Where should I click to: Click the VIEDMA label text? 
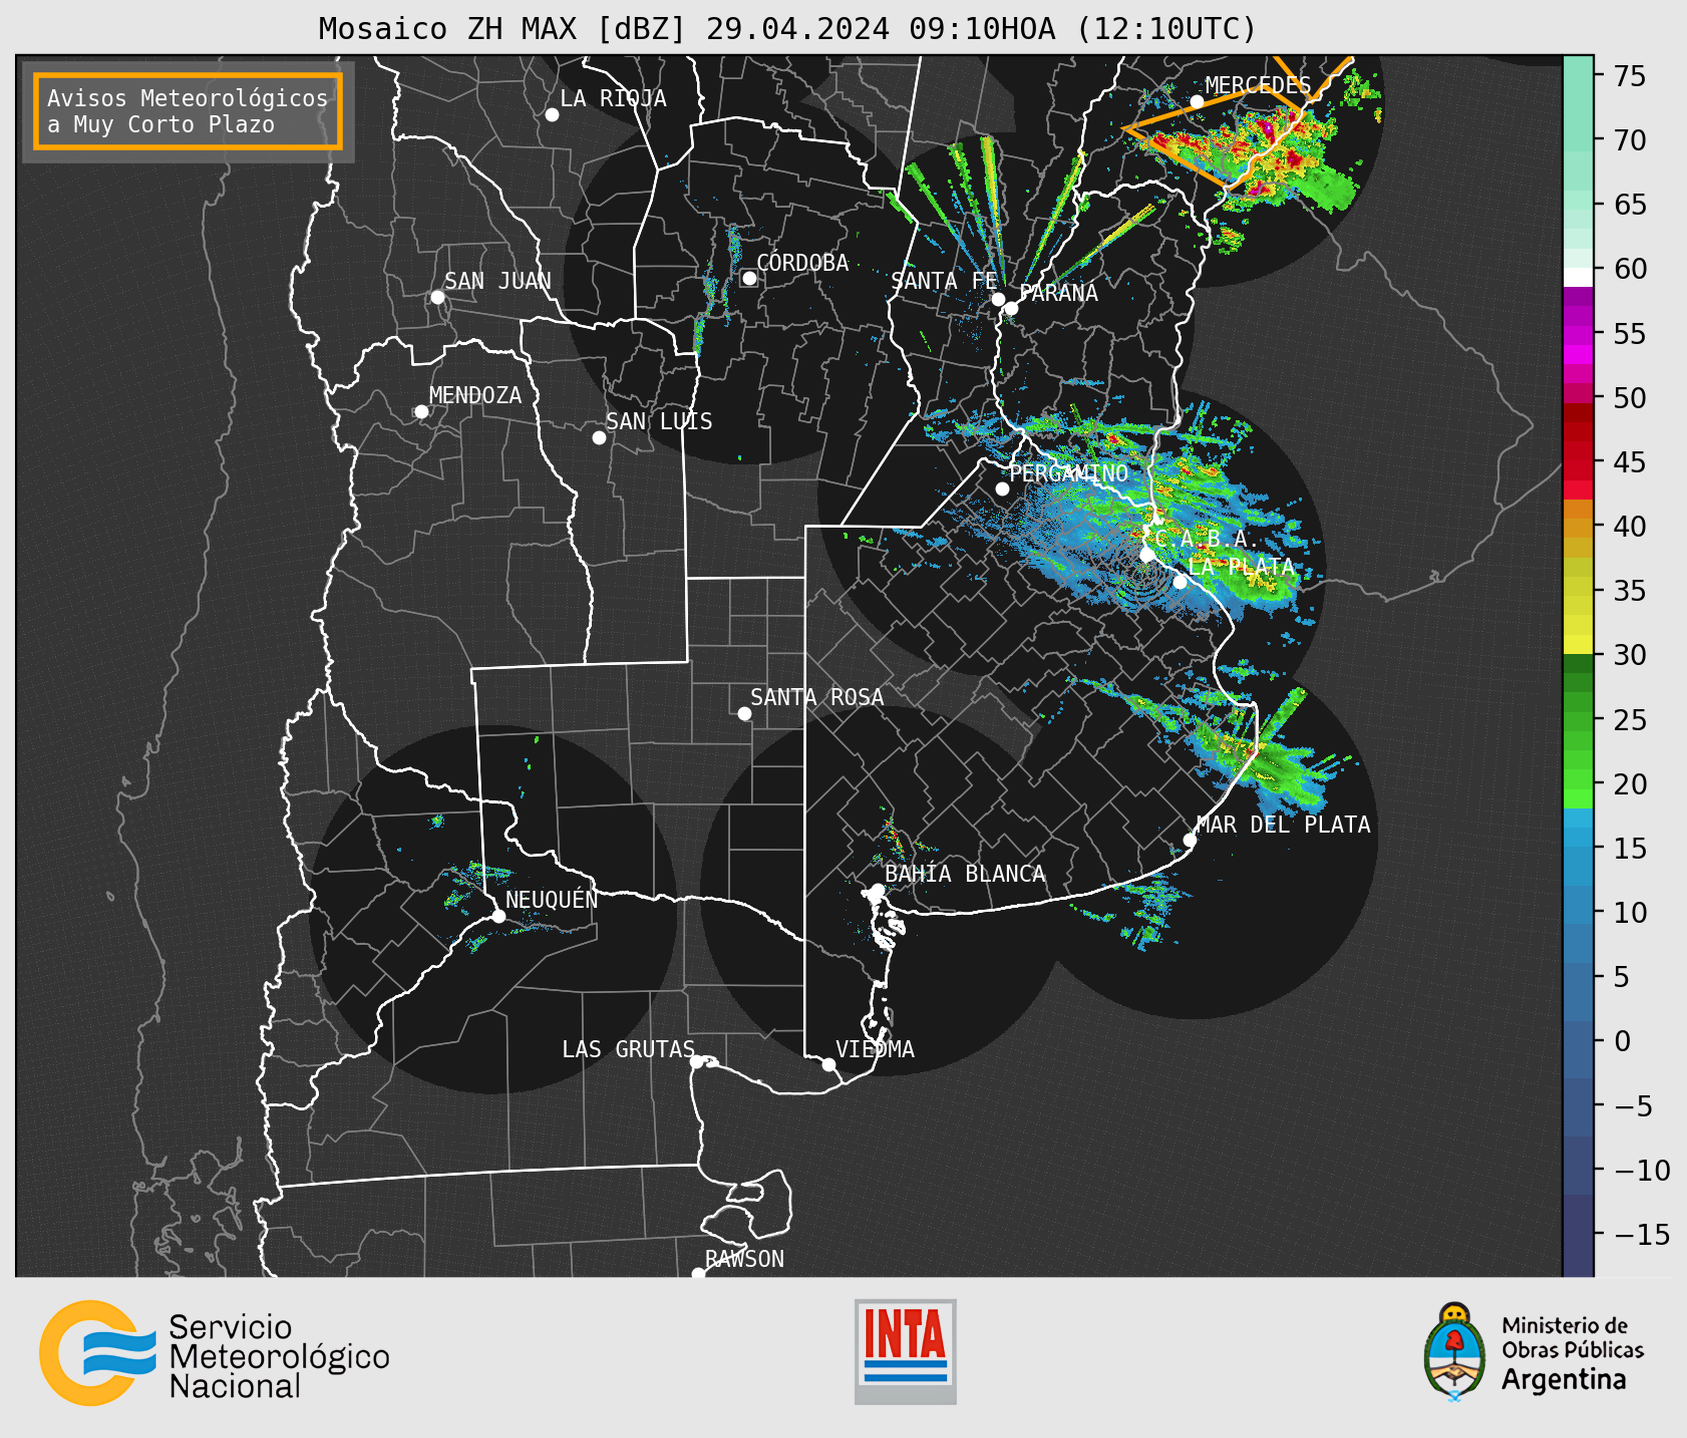(875, 1049)
